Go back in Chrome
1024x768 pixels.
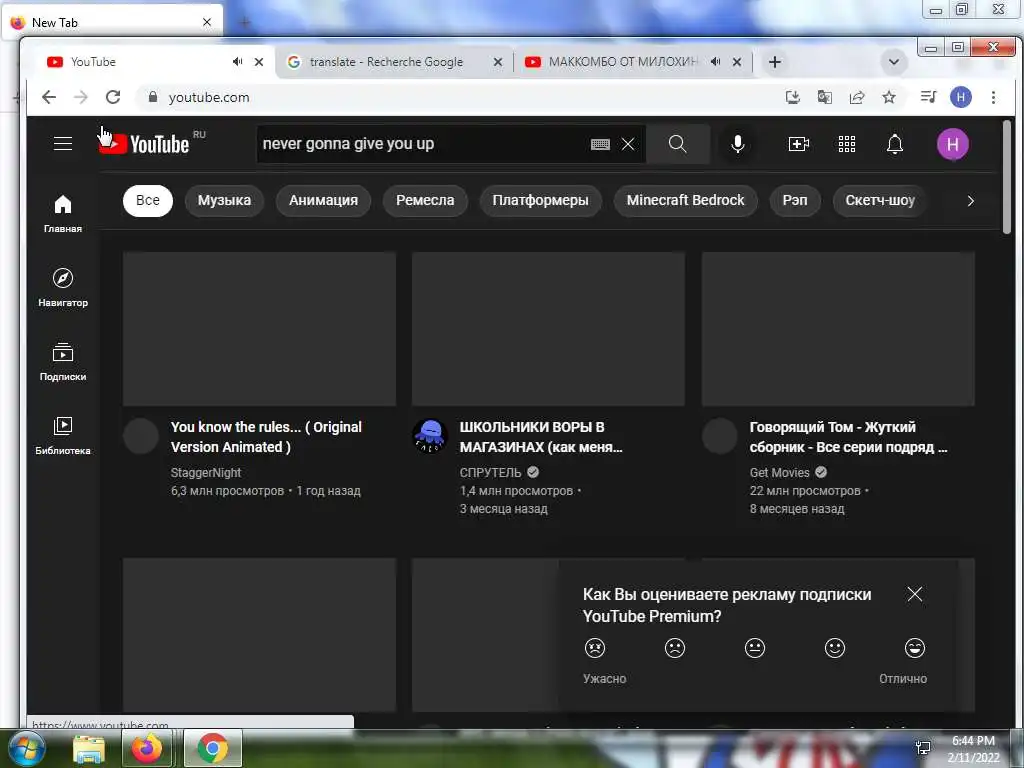pos(49,97)
